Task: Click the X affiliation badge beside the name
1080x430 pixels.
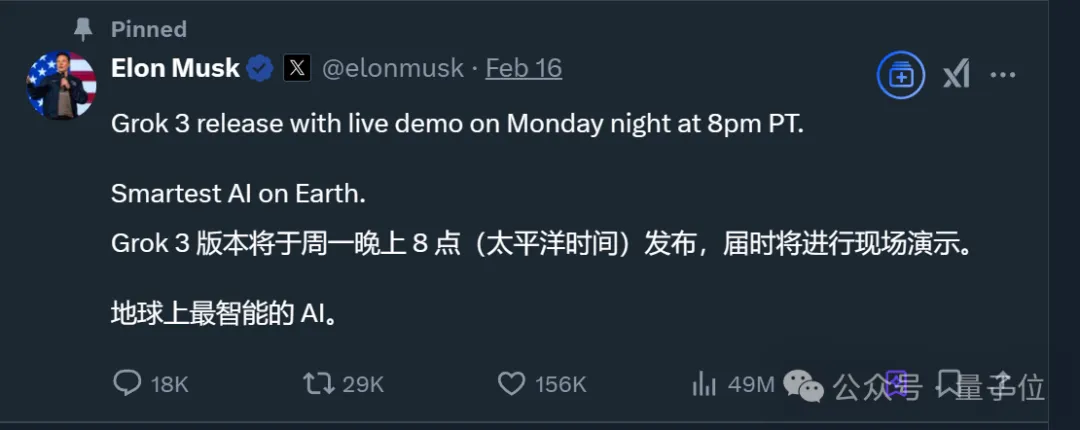Action: pos(297,68)
